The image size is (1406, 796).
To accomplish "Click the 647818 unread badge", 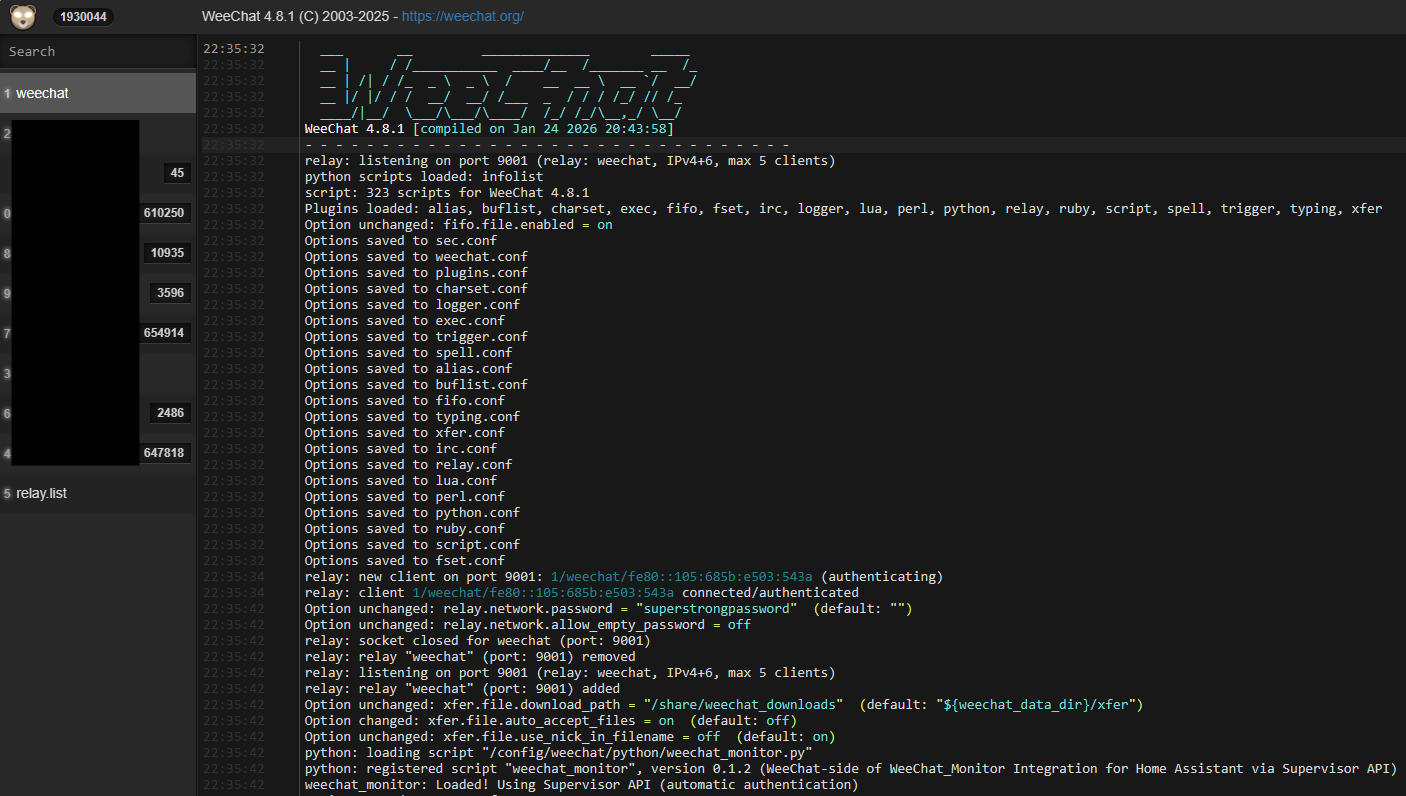I will pos(164,453).
